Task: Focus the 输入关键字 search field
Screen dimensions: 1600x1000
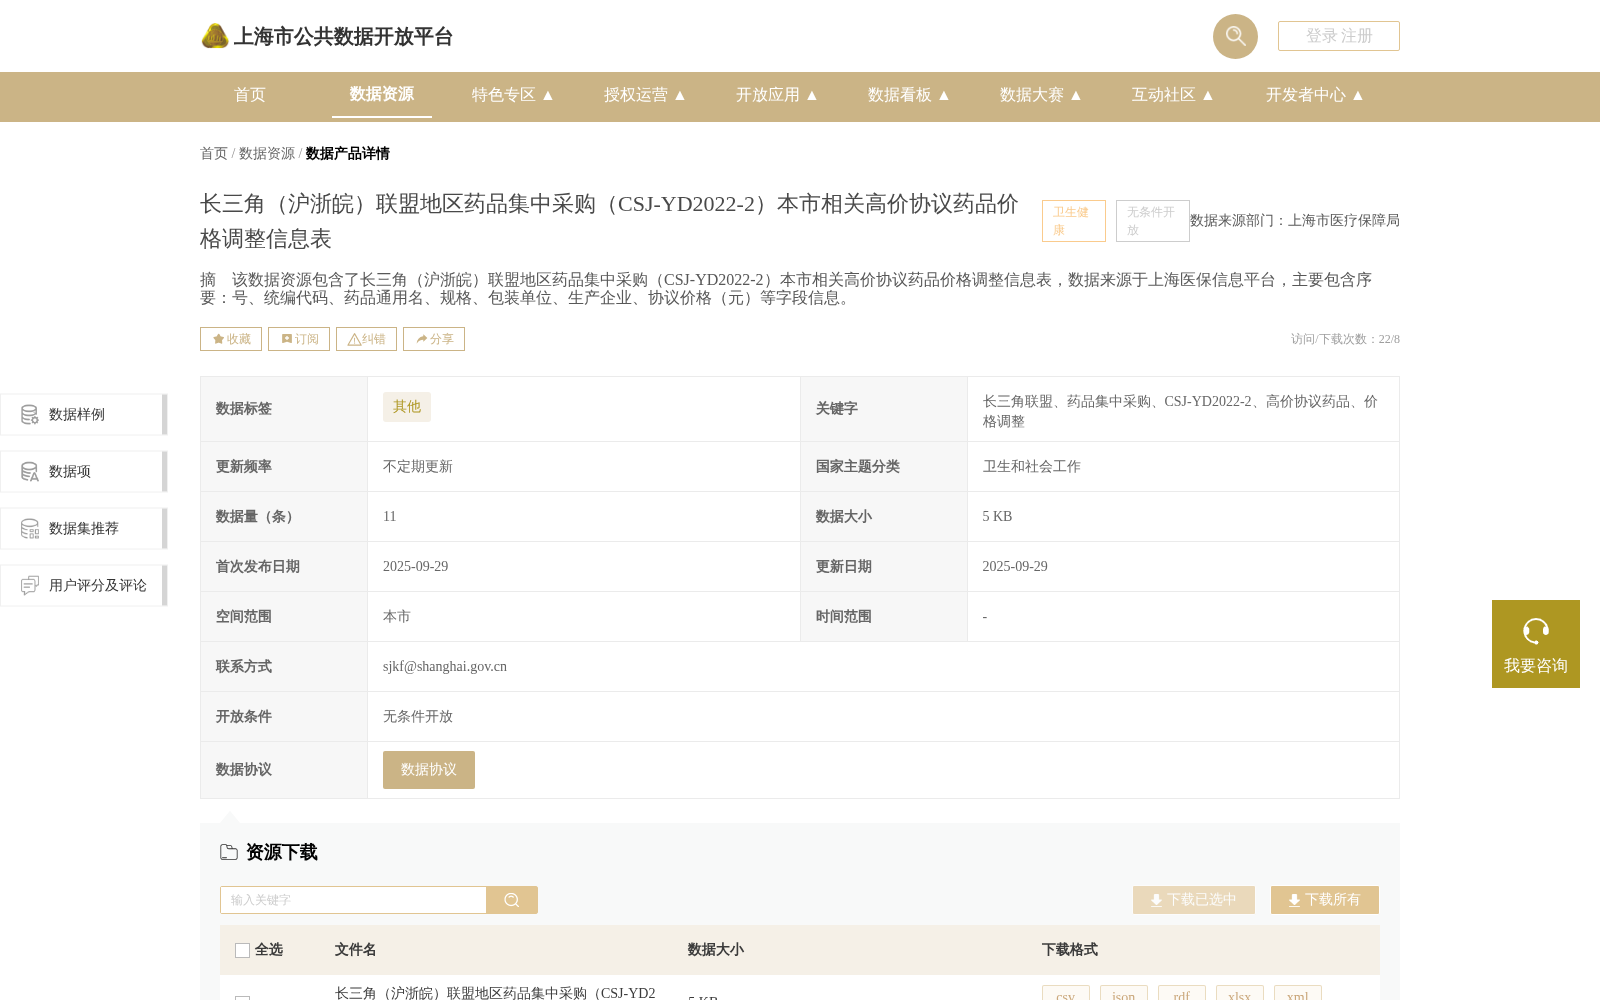Action: point(353,900)
